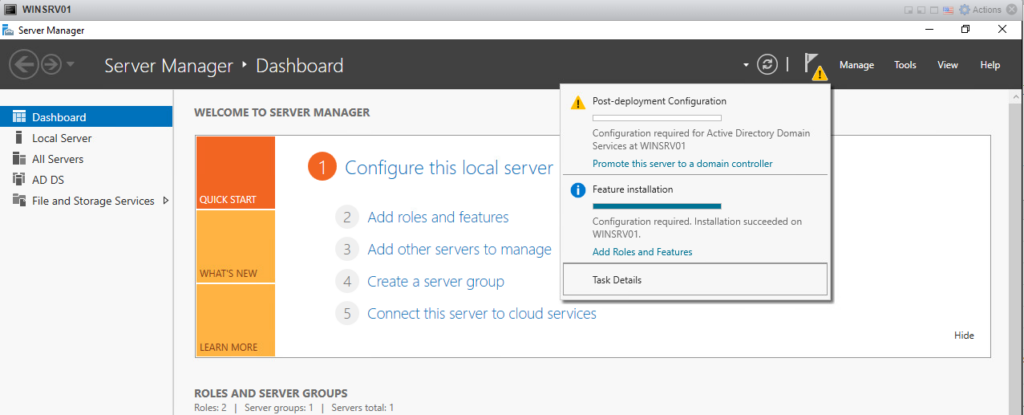Click the WELCOME TO SERVER MANAGER heading

282,112
